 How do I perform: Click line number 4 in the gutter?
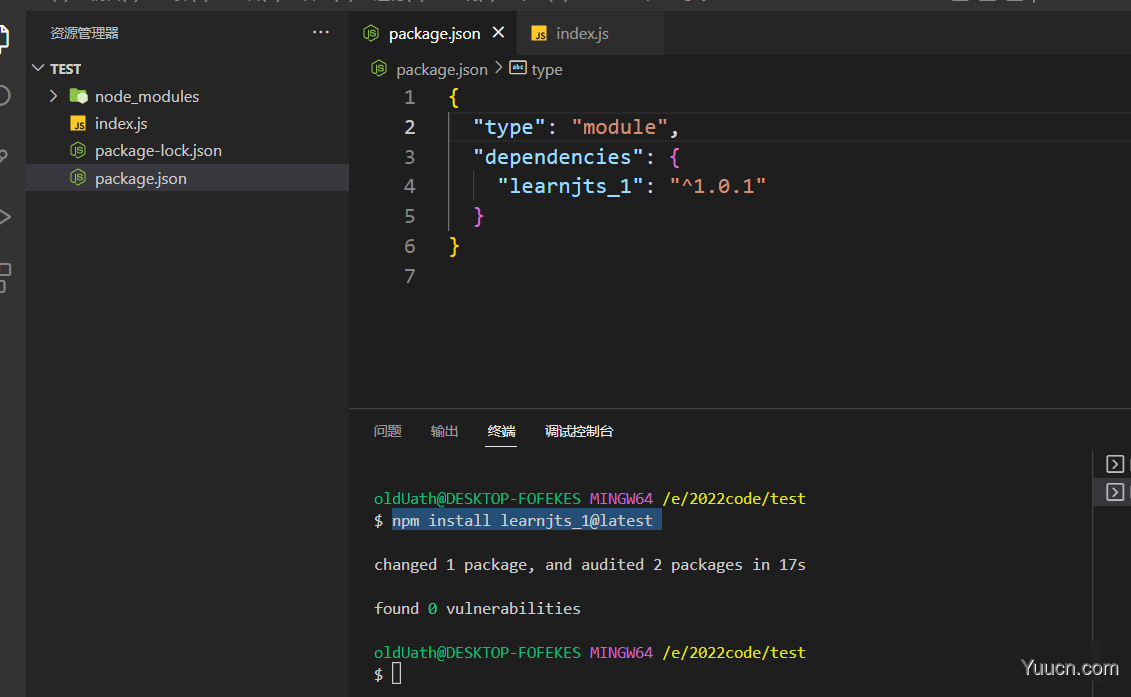[410, 187]
